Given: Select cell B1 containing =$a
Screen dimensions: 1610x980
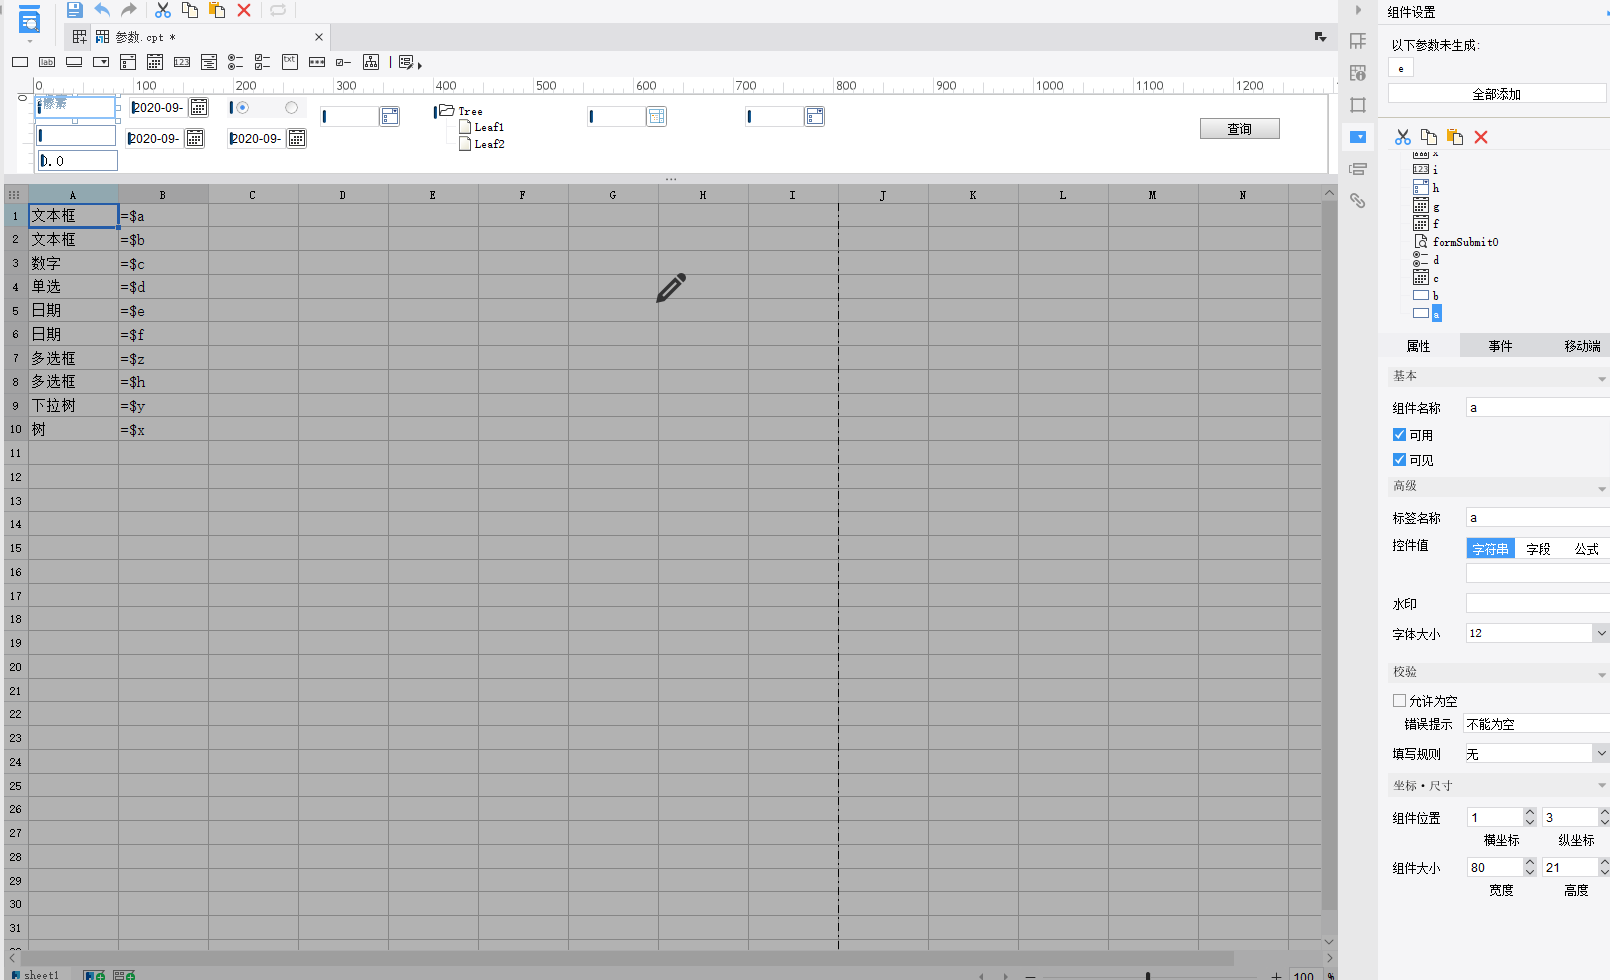Looking at the screenshot, I should [x=163, y=216].
